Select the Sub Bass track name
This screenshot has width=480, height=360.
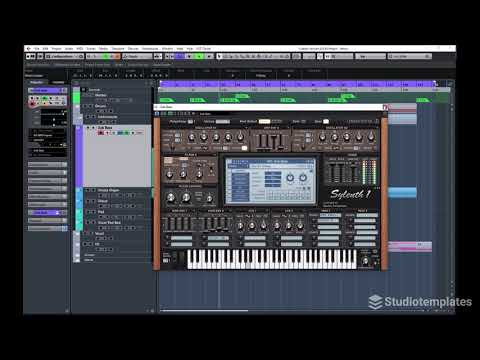(x=105, y=128)
